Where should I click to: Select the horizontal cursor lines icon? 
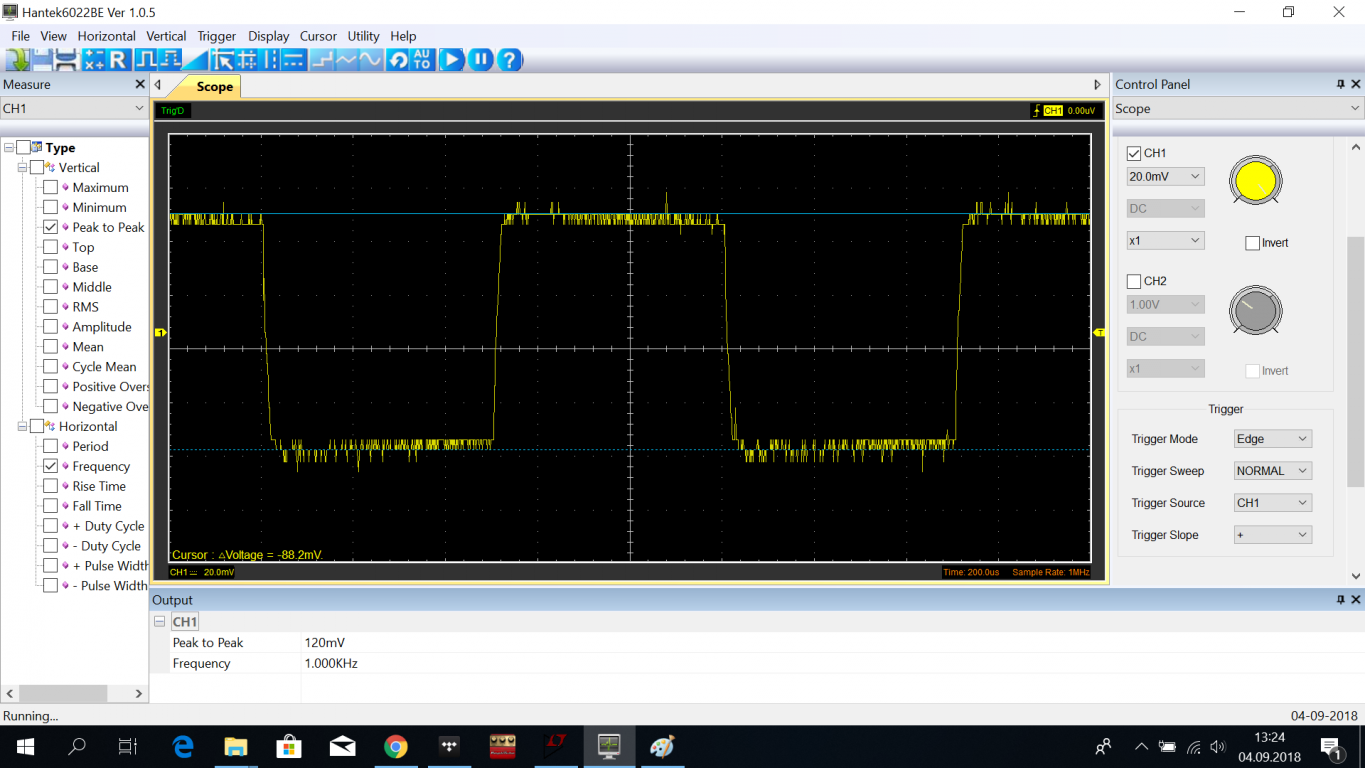(293, 60)
